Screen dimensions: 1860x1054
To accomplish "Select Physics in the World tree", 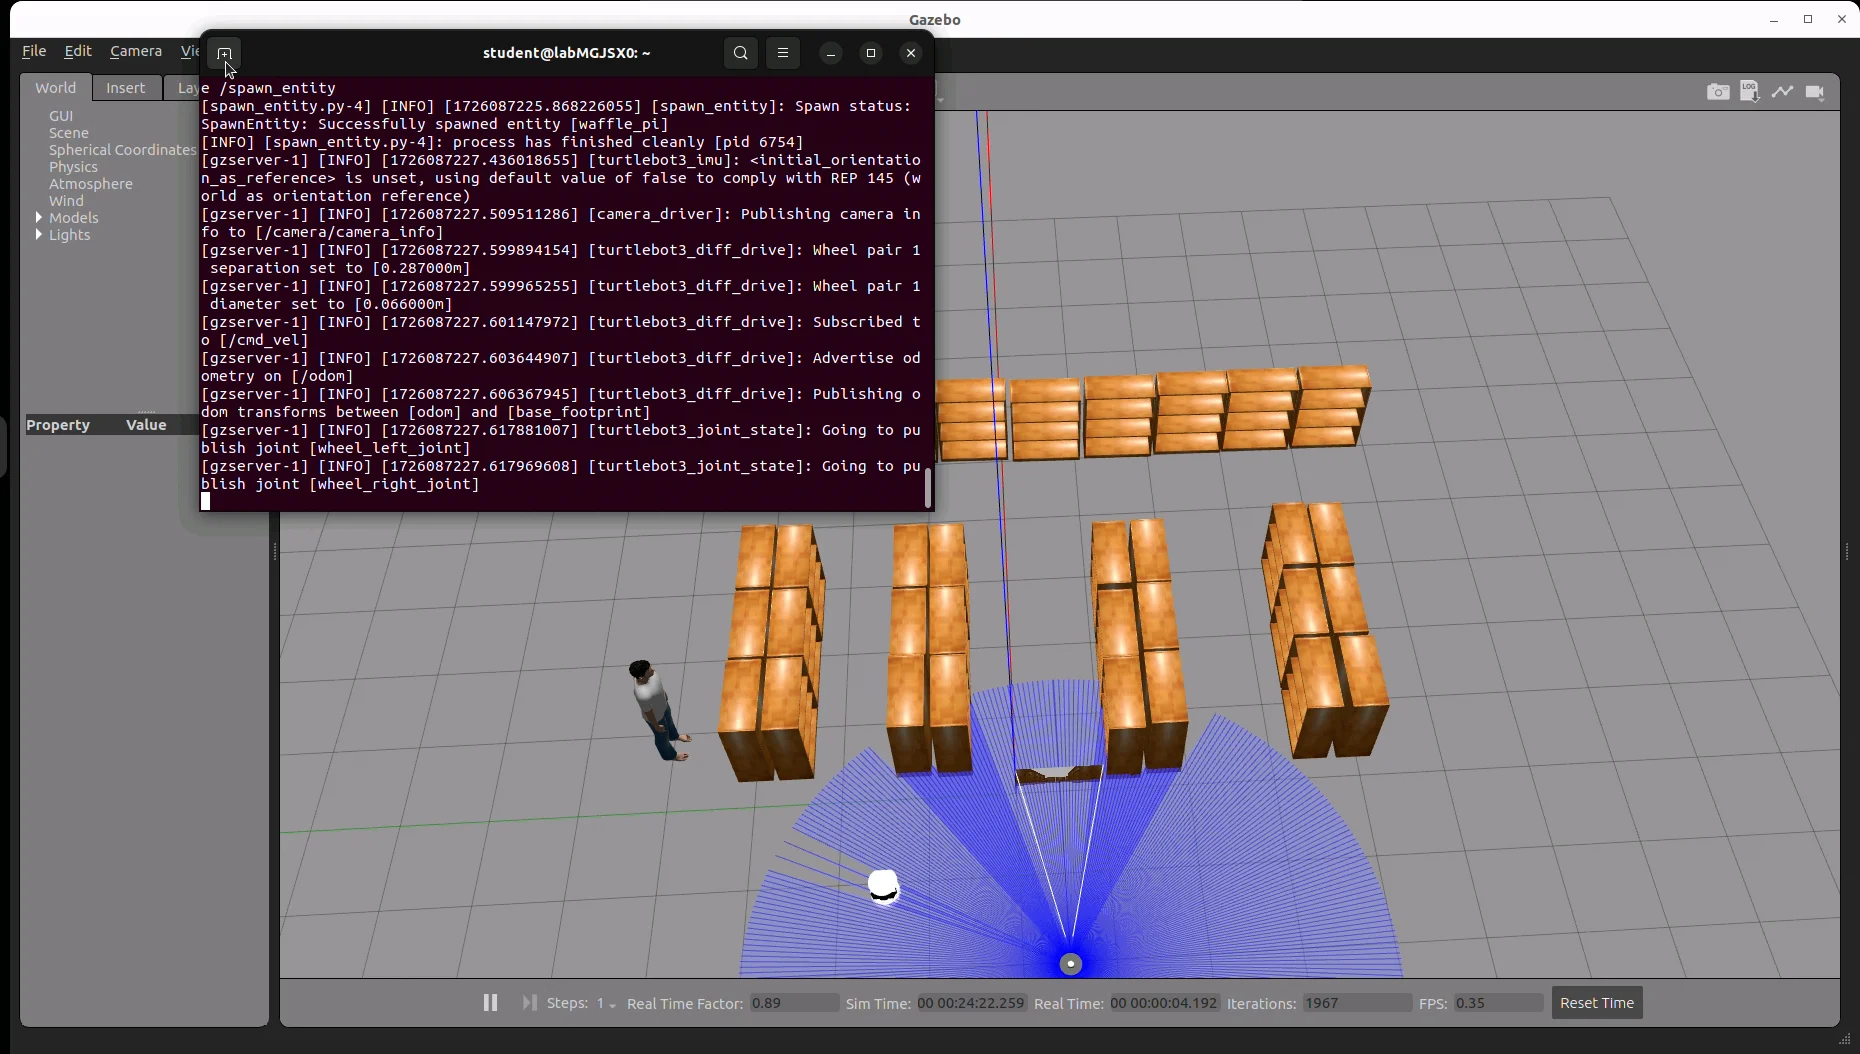I will 74,167.
